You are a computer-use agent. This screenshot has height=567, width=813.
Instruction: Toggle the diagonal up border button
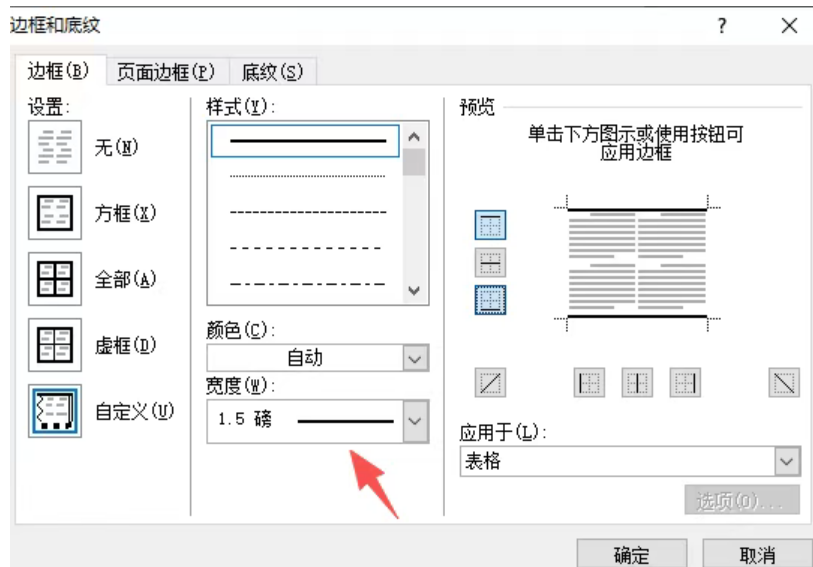click(490, 383)
